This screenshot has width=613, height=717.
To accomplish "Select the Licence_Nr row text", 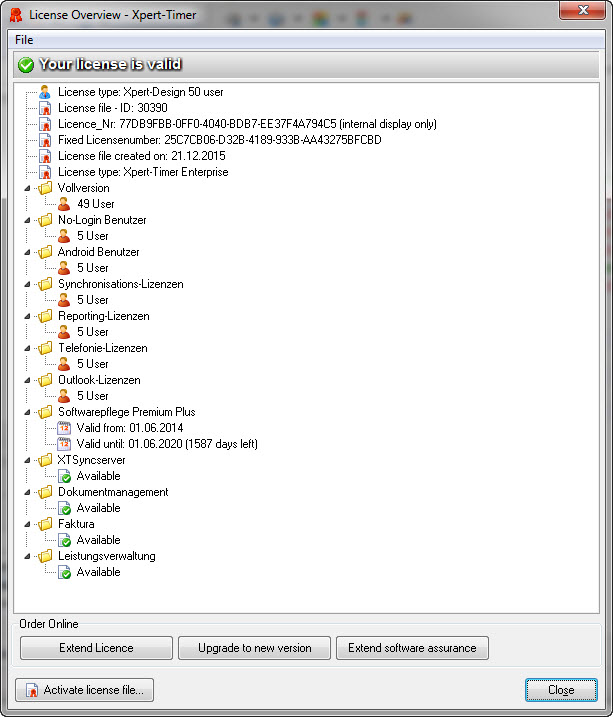I will coord(247,124).
